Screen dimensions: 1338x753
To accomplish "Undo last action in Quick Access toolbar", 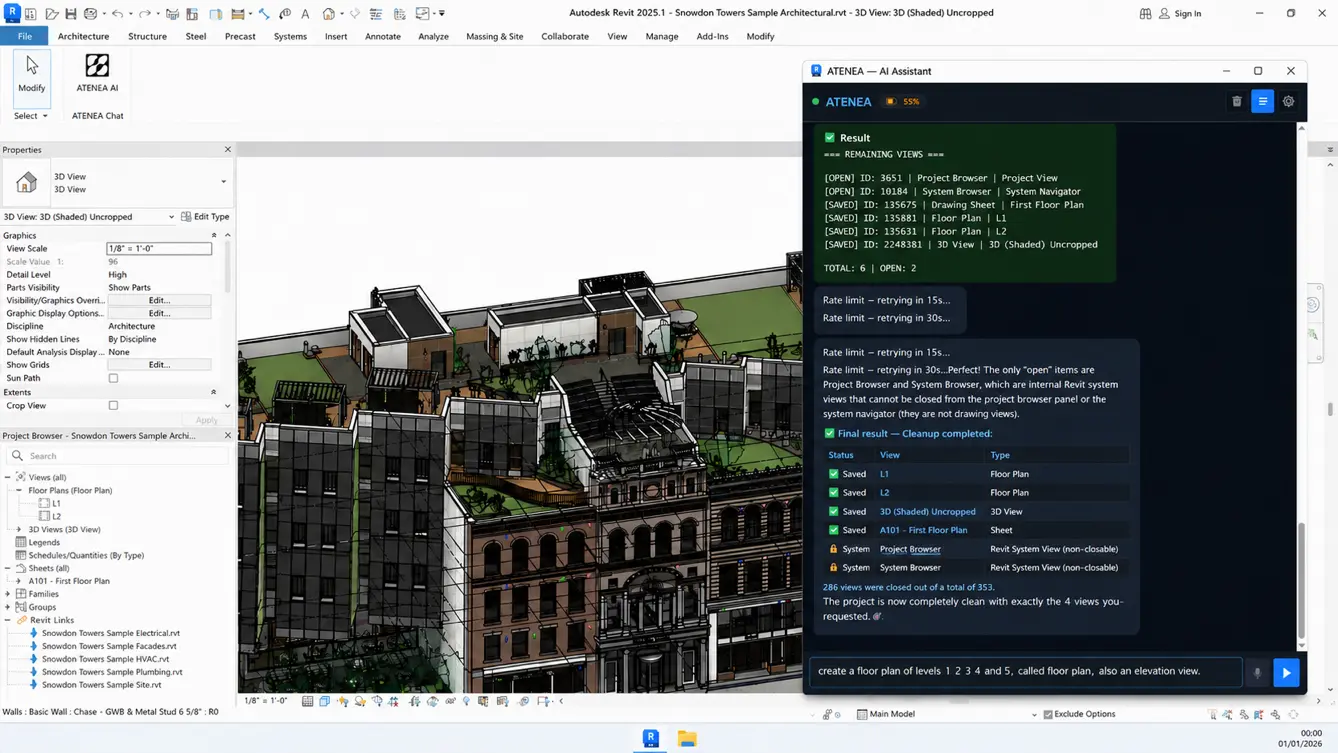I will pos(117,13).
